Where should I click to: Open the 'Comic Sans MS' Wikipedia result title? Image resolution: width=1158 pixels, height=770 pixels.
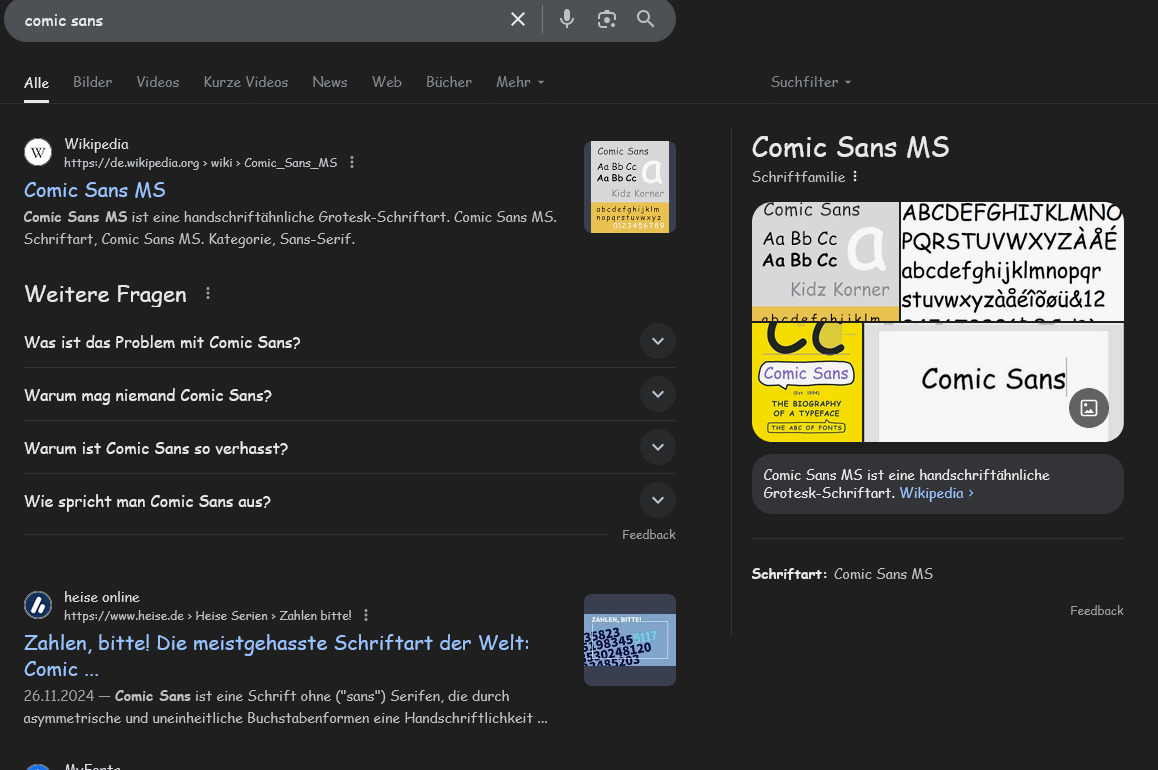click(95, 190)
